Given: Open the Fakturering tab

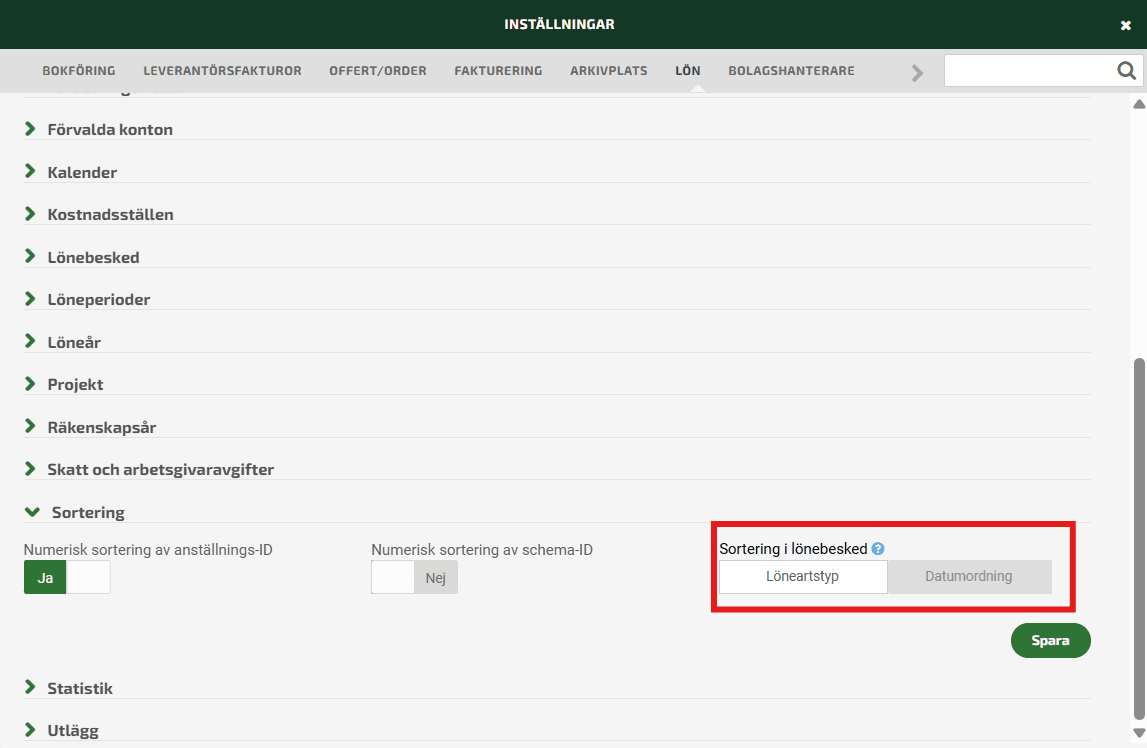Looking at the screenshot, I should (x=498, y=71).
